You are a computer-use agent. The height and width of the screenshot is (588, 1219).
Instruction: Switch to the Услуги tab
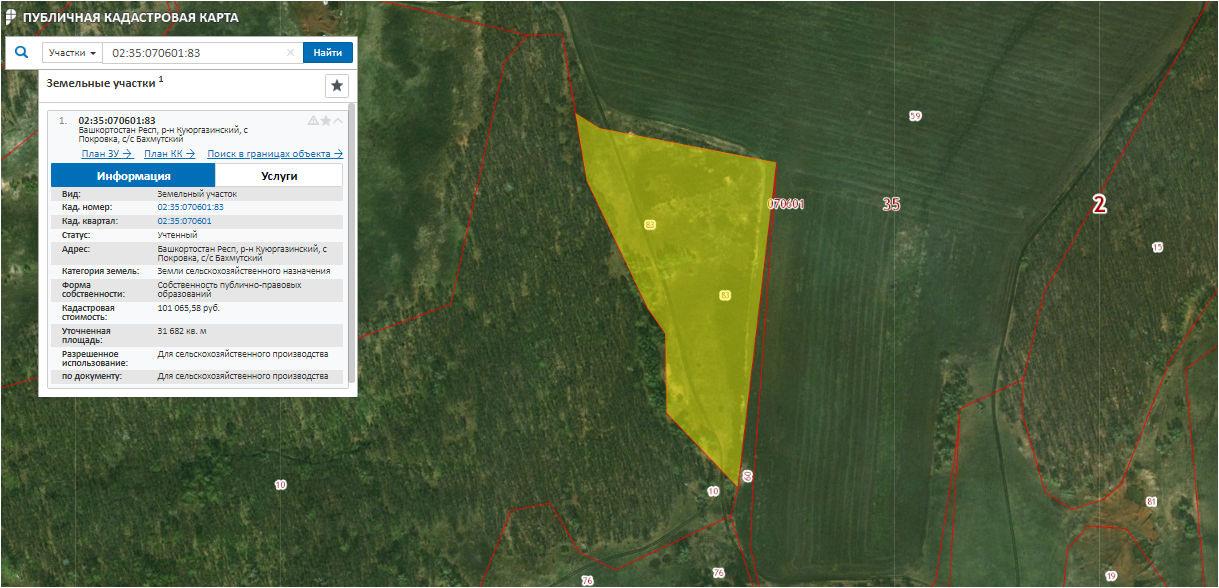coord(279,176)
